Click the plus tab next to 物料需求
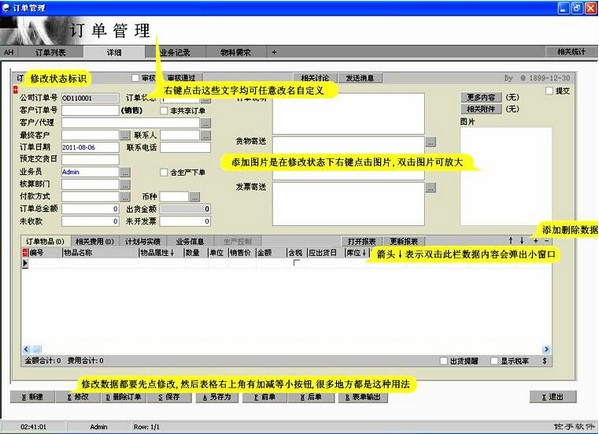 [274, 52]
